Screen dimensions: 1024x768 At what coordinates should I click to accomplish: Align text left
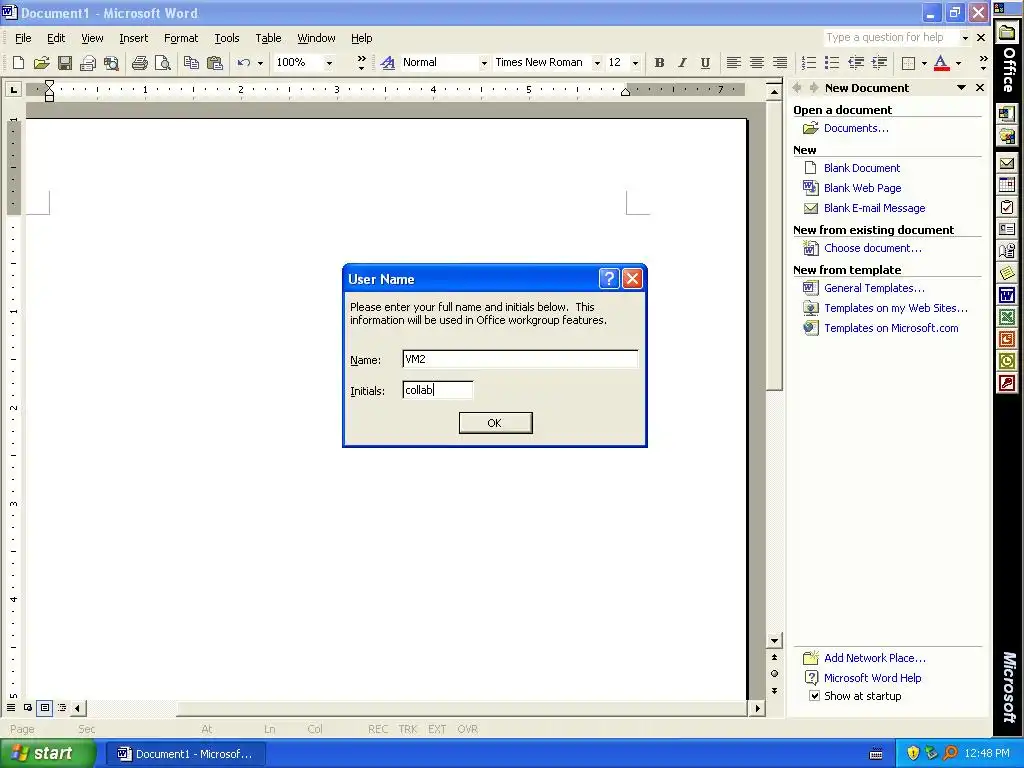coord(733,63)
